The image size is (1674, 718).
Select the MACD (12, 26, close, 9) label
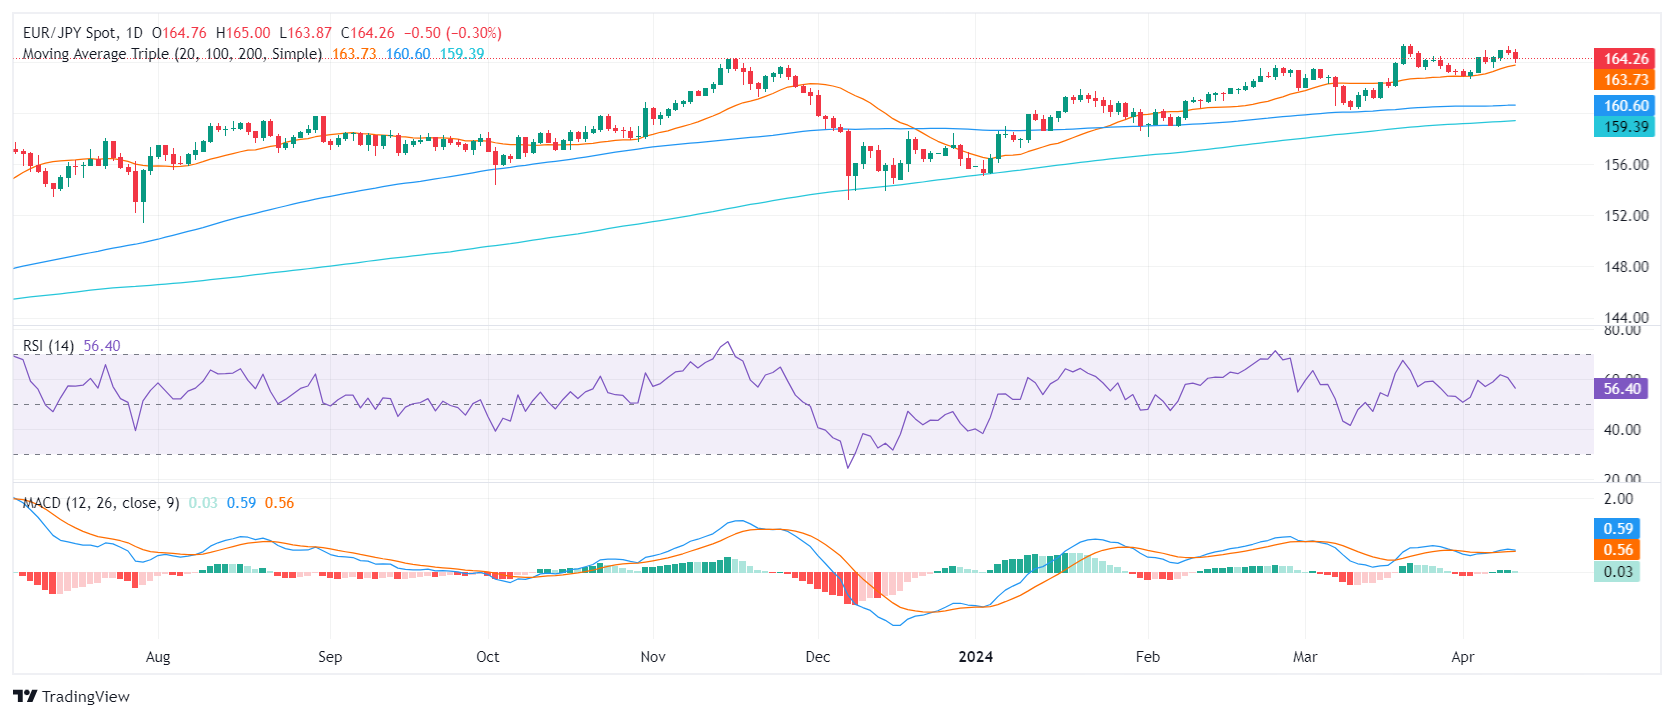coord(101,503)
